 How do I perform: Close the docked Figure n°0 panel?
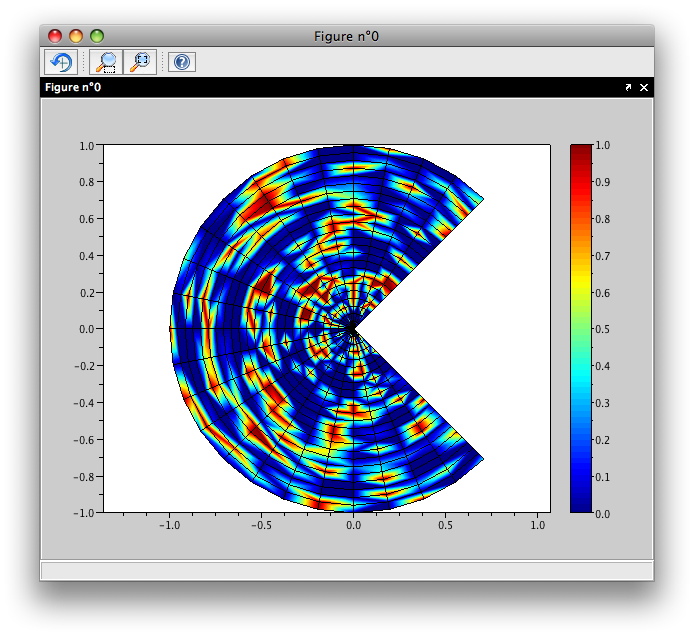click(644, 88)
